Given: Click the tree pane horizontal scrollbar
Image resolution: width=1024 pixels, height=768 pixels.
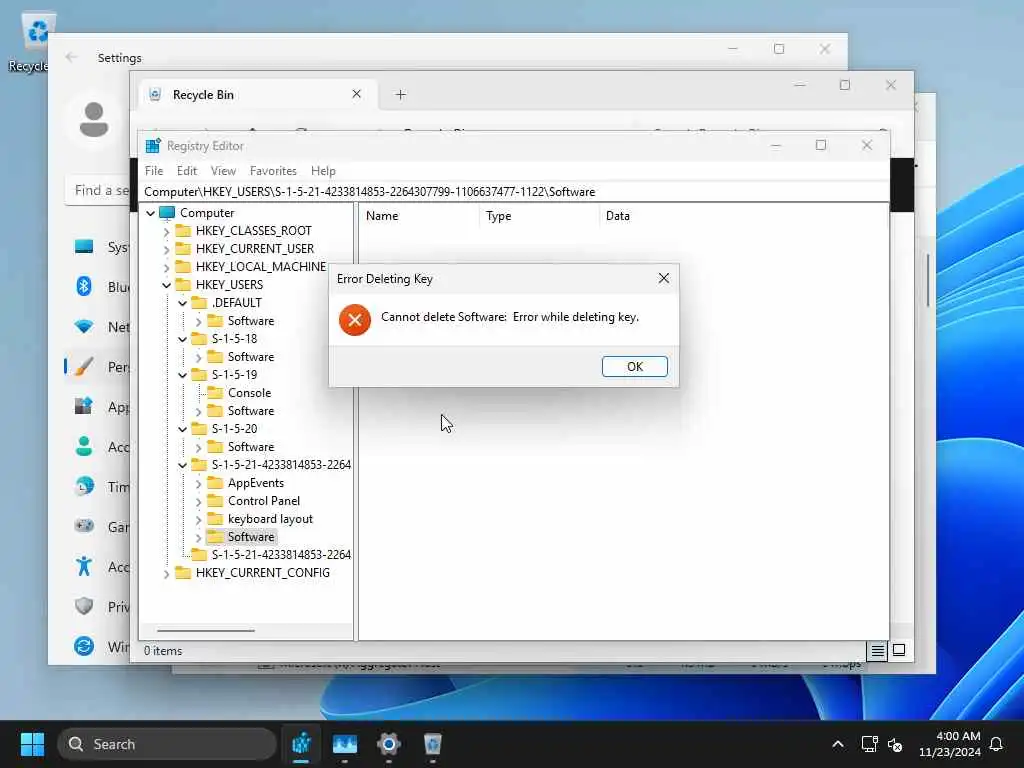Looking at the screenshot, I should pyautogui.click(x=206, y=631).
